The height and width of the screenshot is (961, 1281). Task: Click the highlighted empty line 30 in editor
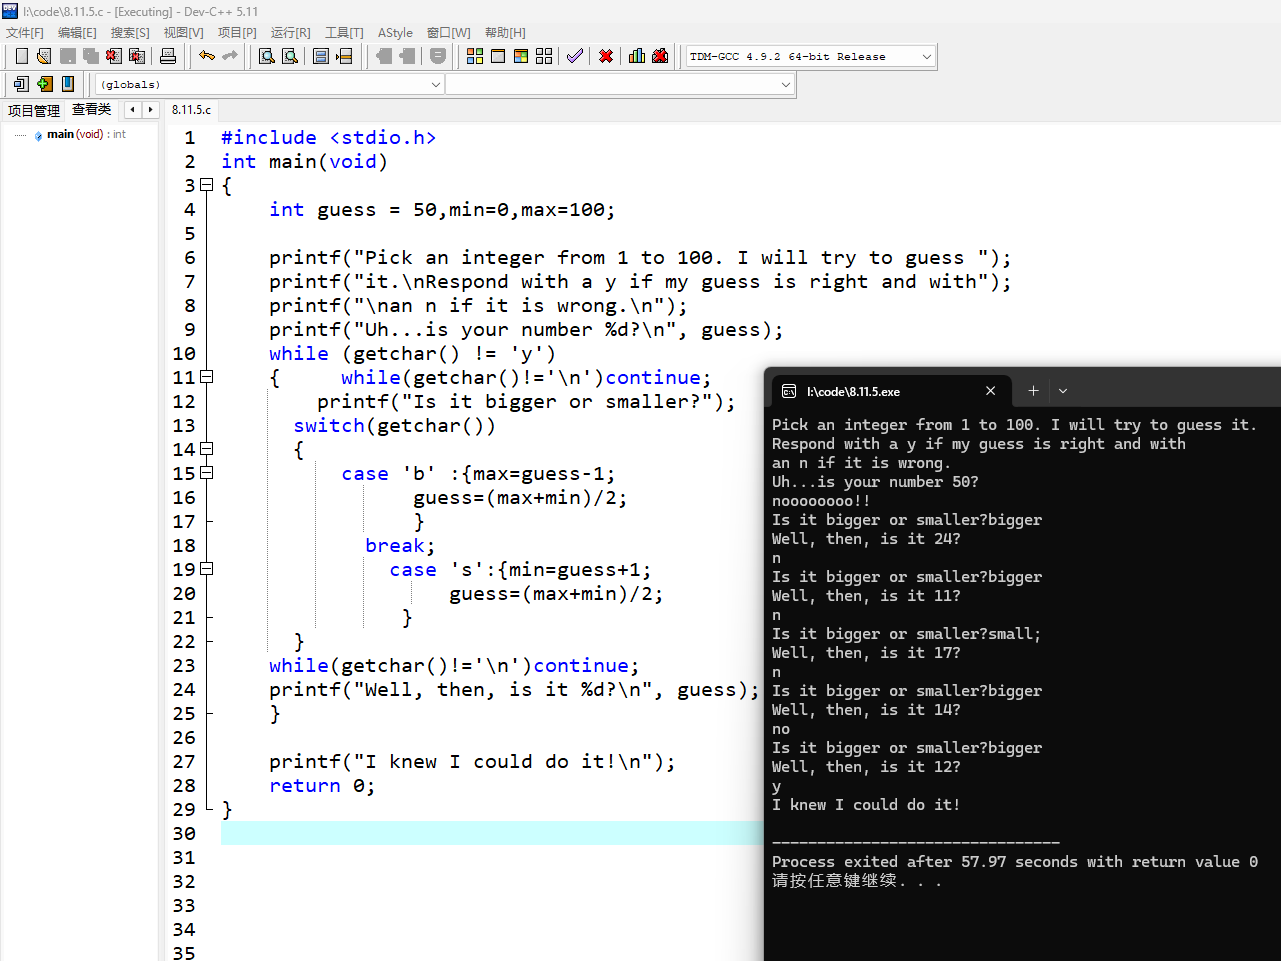point(492,833)
